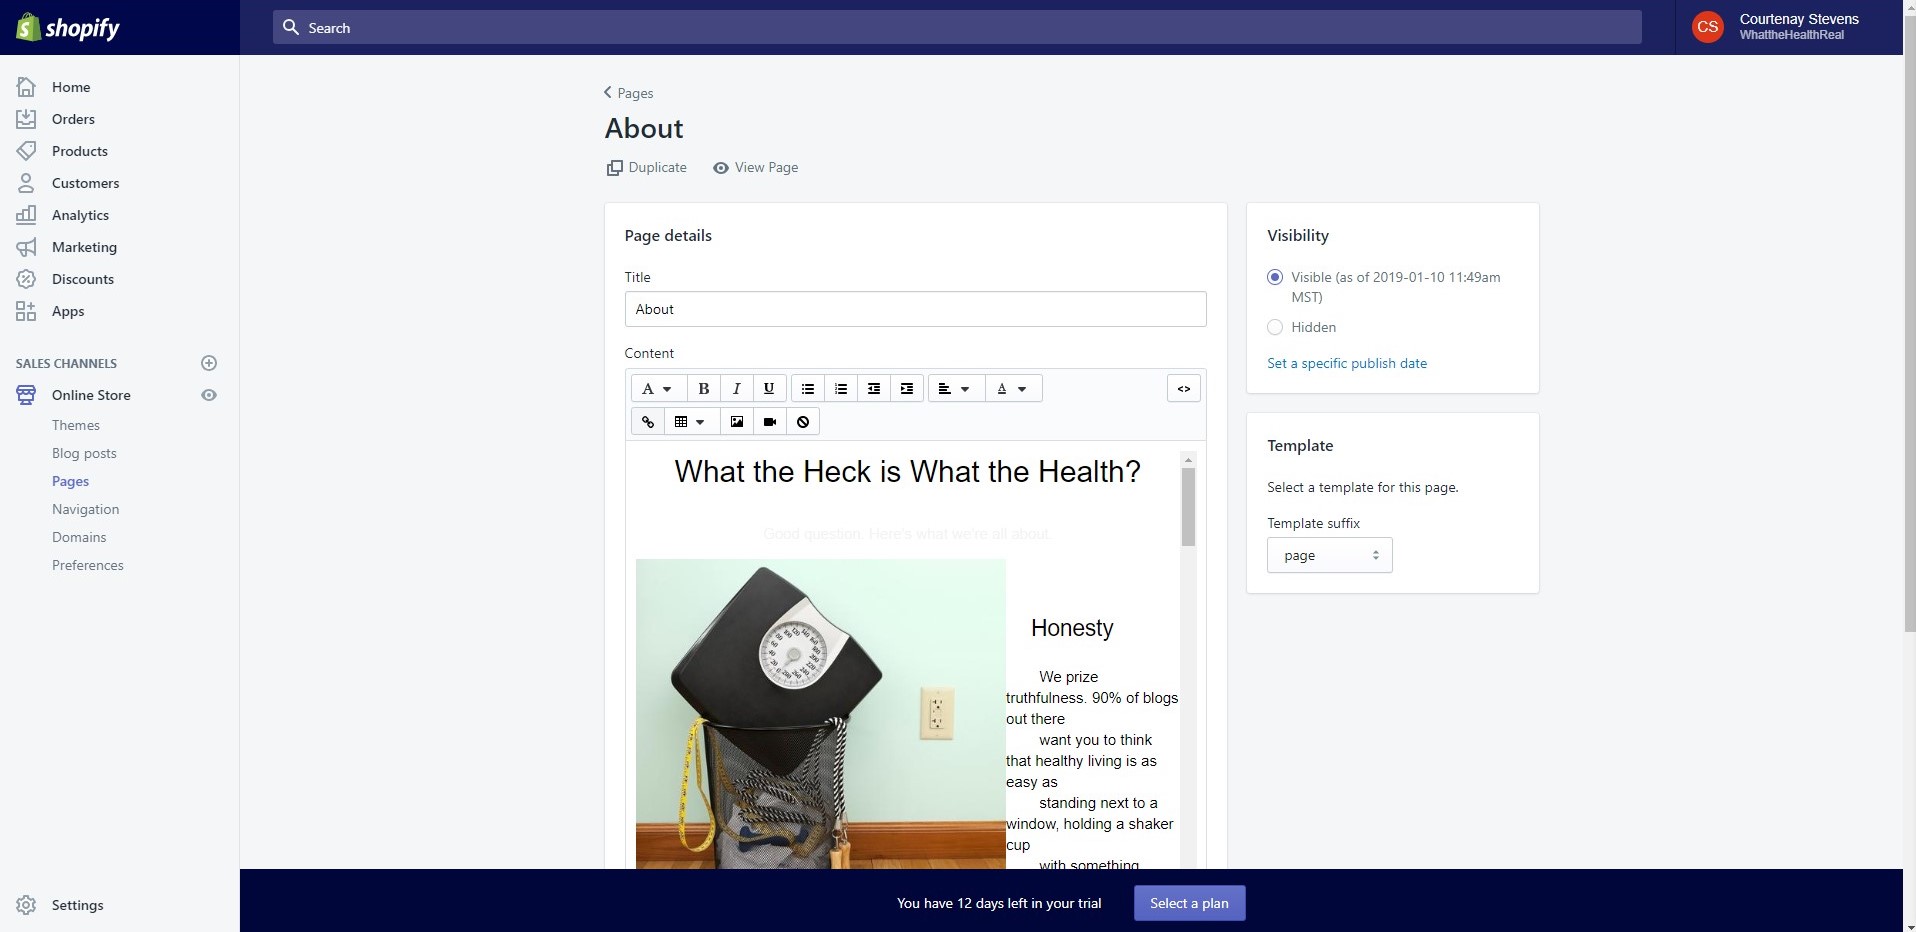Select the Visible radio option
The width and height of the screenshot is (1916, 932).
click(1275, 277)
